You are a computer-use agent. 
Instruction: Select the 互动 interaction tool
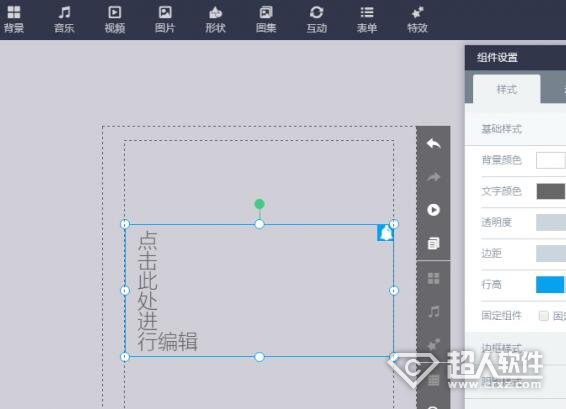(x=317, y=19)
